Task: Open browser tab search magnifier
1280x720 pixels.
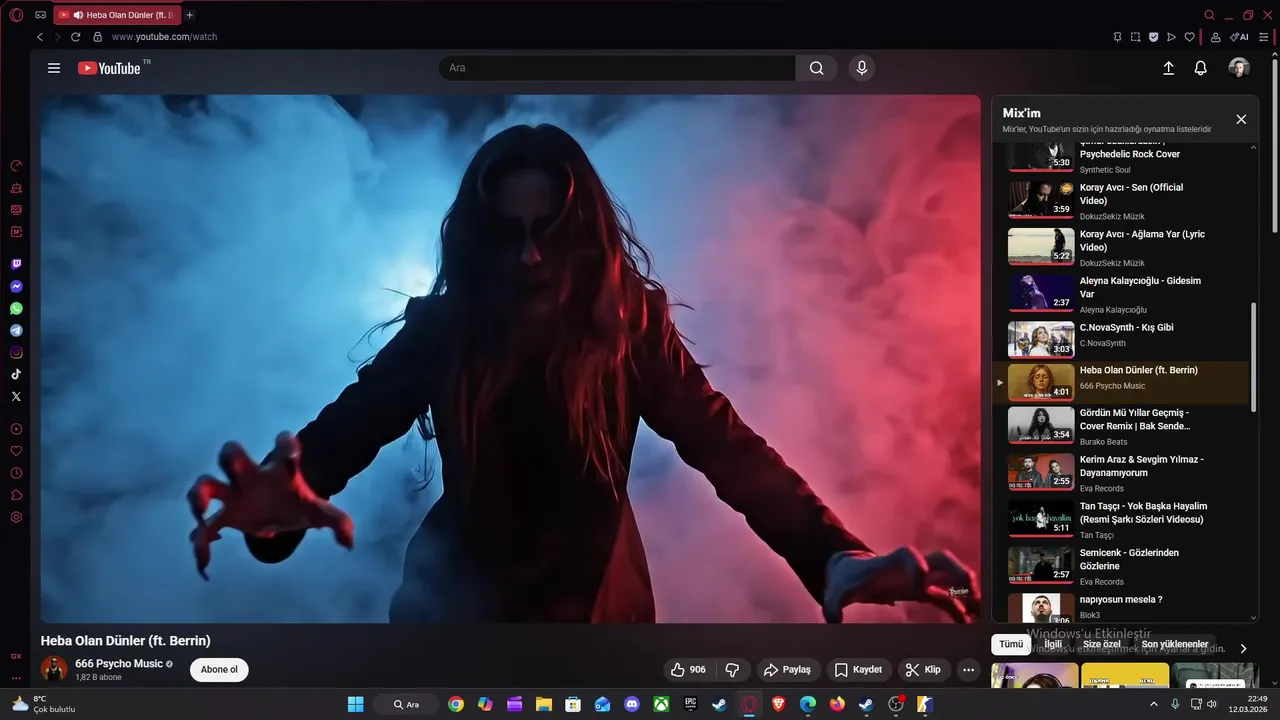Action: click(1209, 15)
